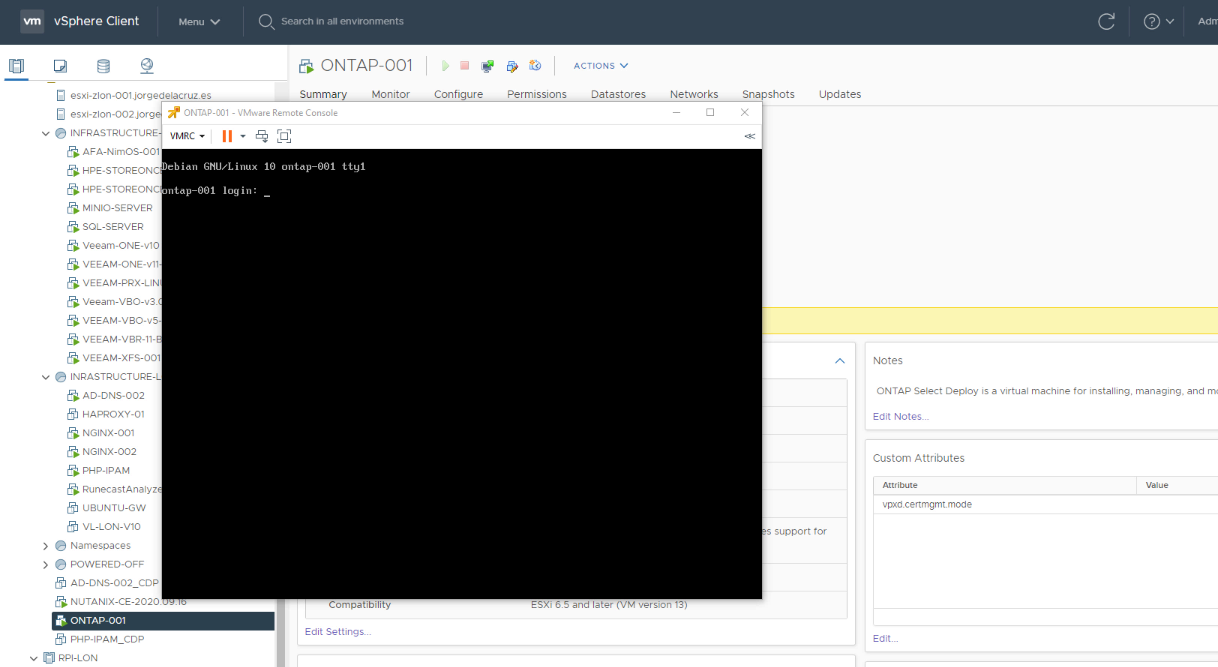Screen dimensions: 1218x667
Task: Click the Edit... link under Custom Attributes
Action: pyautogui.click(x=886, y=638)
